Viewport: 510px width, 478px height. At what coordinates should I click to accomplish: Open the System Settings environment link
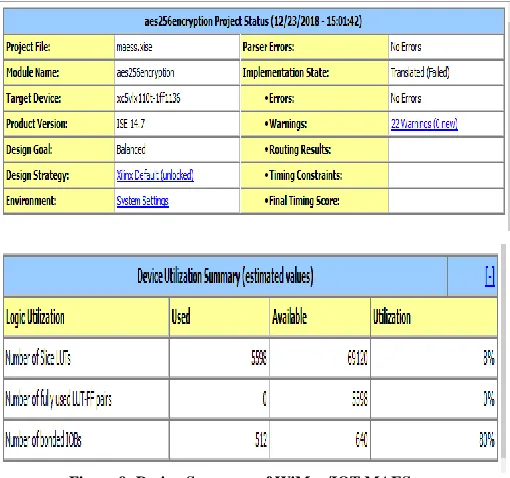point(142,201)
